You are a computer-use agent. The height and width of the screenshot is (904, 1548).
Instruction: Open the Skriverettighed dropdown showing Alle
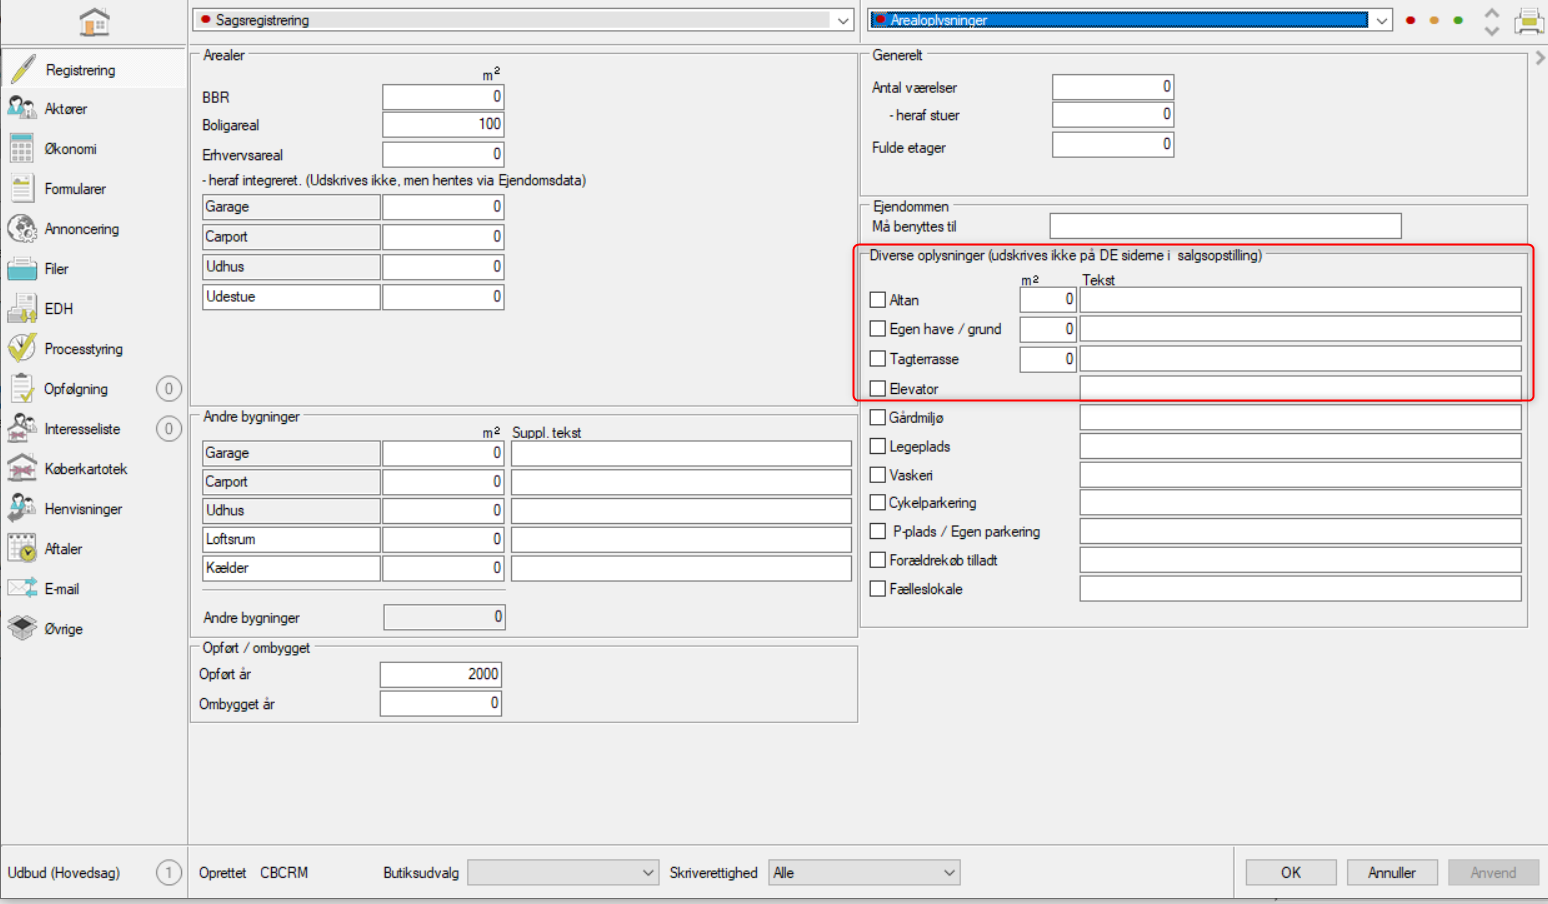(x=948, y=873)
